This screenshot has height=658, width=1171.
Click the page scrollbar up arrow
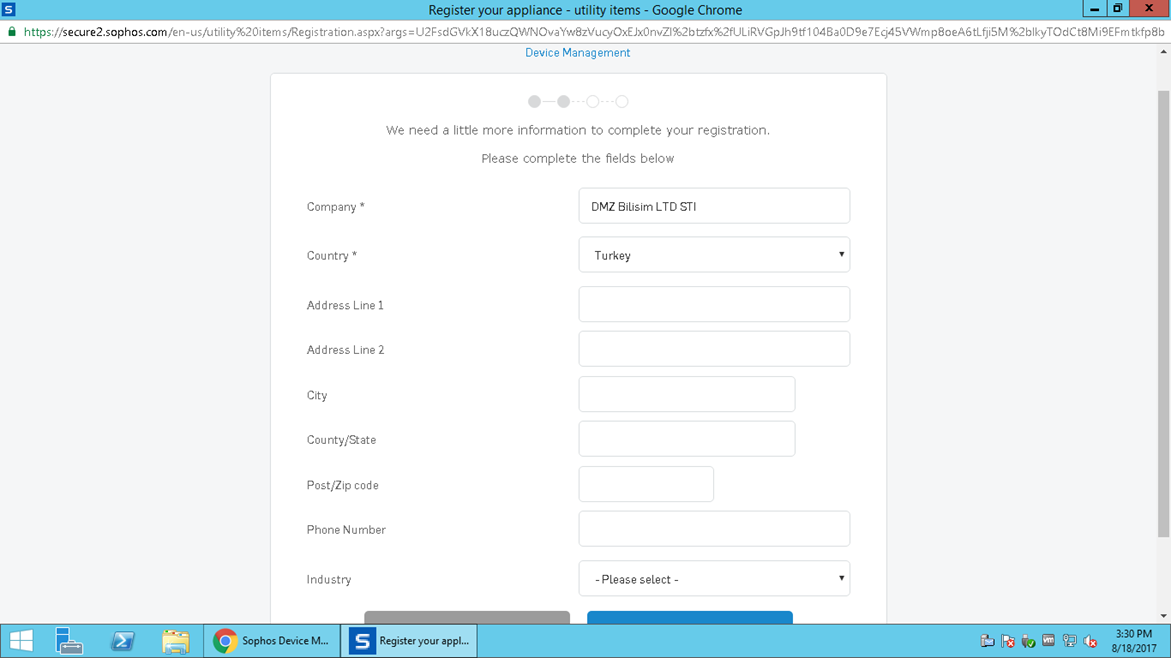pos(1164,52)
